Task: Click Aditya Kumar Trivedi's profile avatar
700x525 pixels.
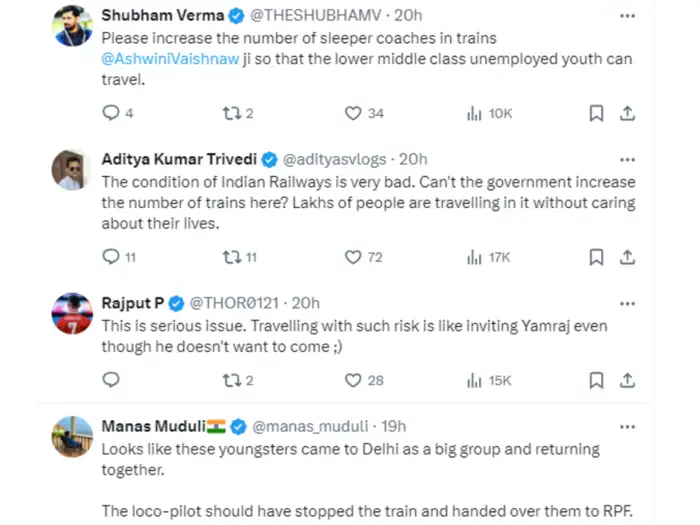Action: [73, 170]
